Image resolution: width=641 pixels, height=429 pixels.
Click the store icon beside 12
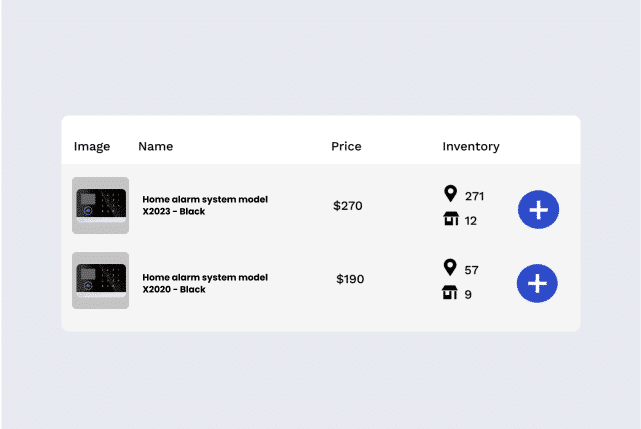451,218
